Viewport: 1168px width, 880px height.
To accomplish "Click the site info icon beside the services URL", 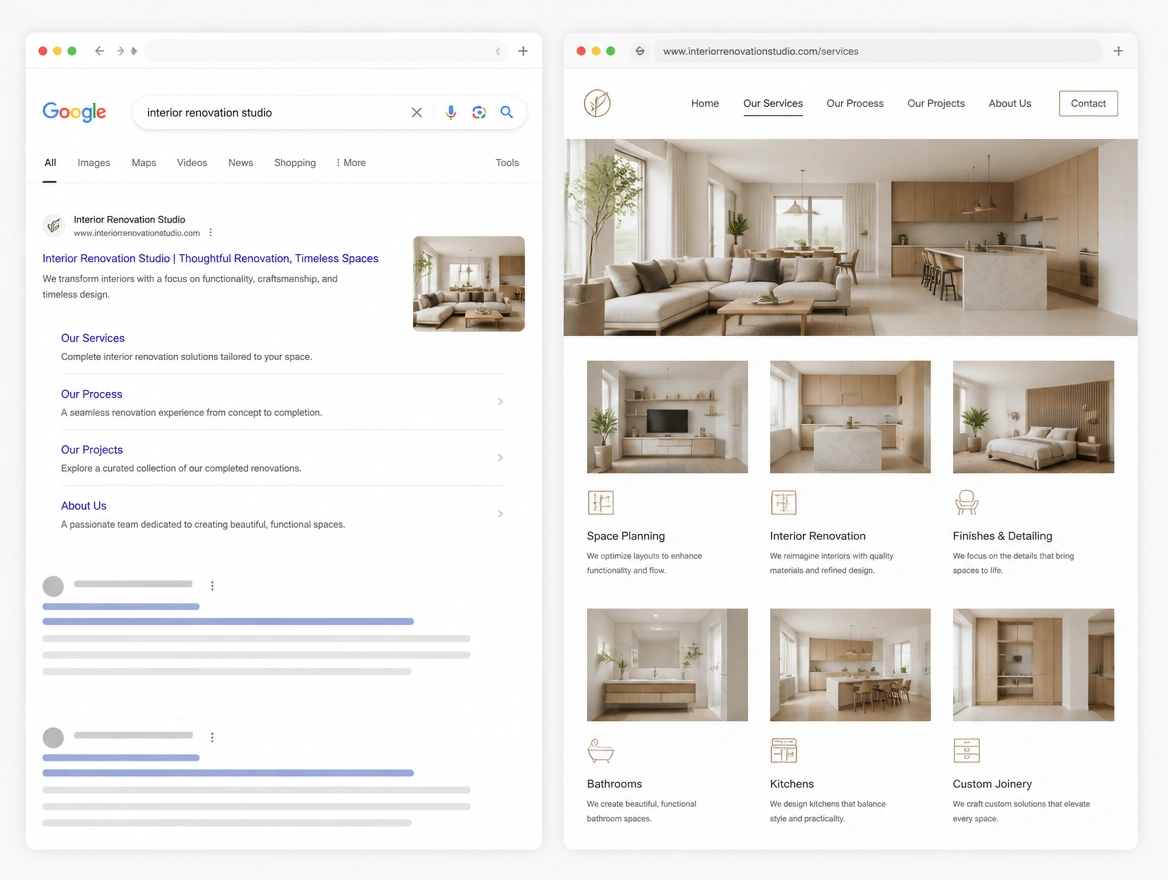I will [640, 51].
